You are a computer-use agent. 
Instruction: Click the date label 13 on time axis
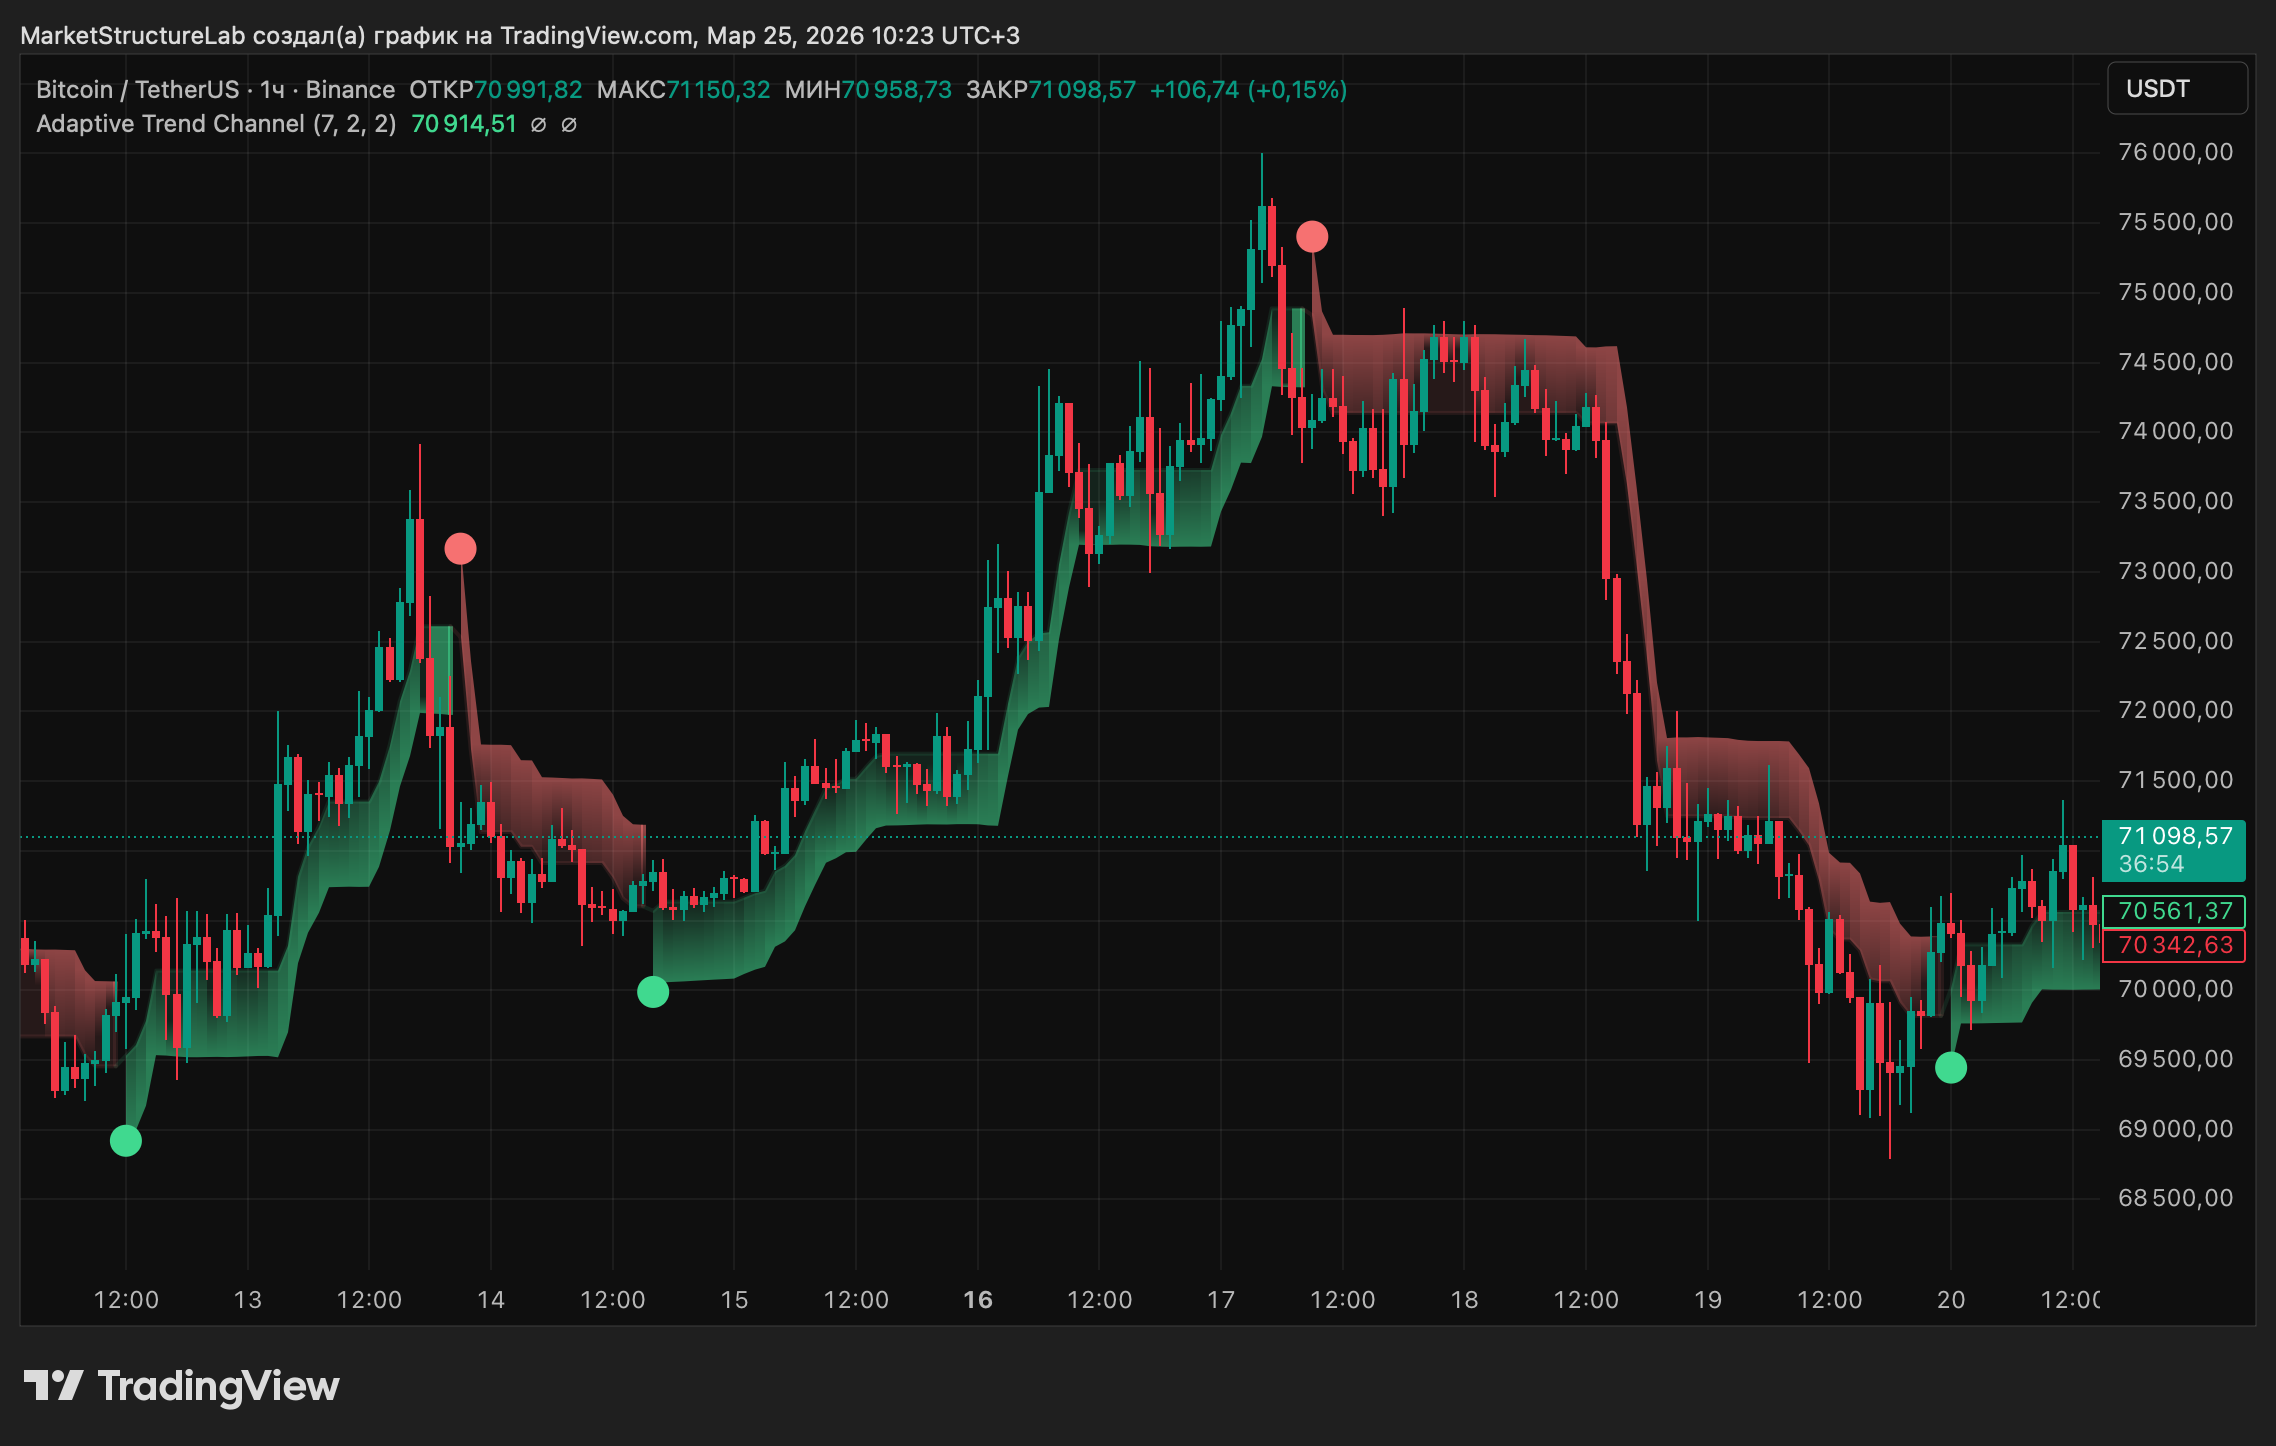tap(247, 1300)
